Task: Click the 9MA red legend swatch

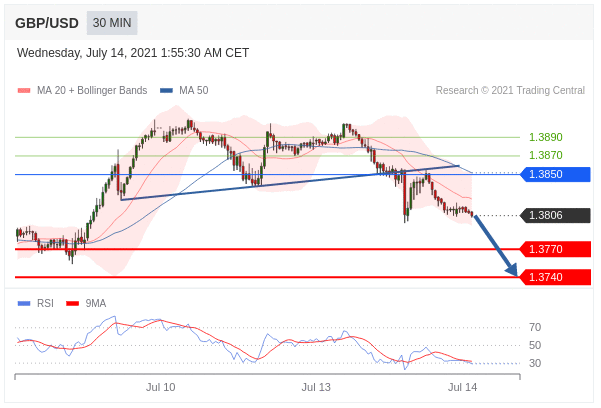Action: [72, 303]
